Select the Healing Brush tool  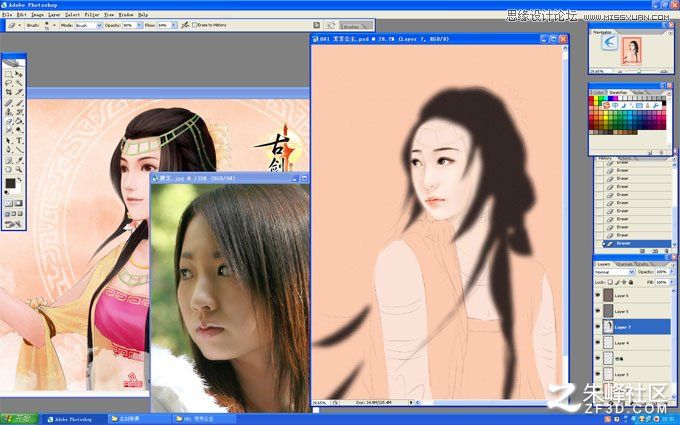8,102
